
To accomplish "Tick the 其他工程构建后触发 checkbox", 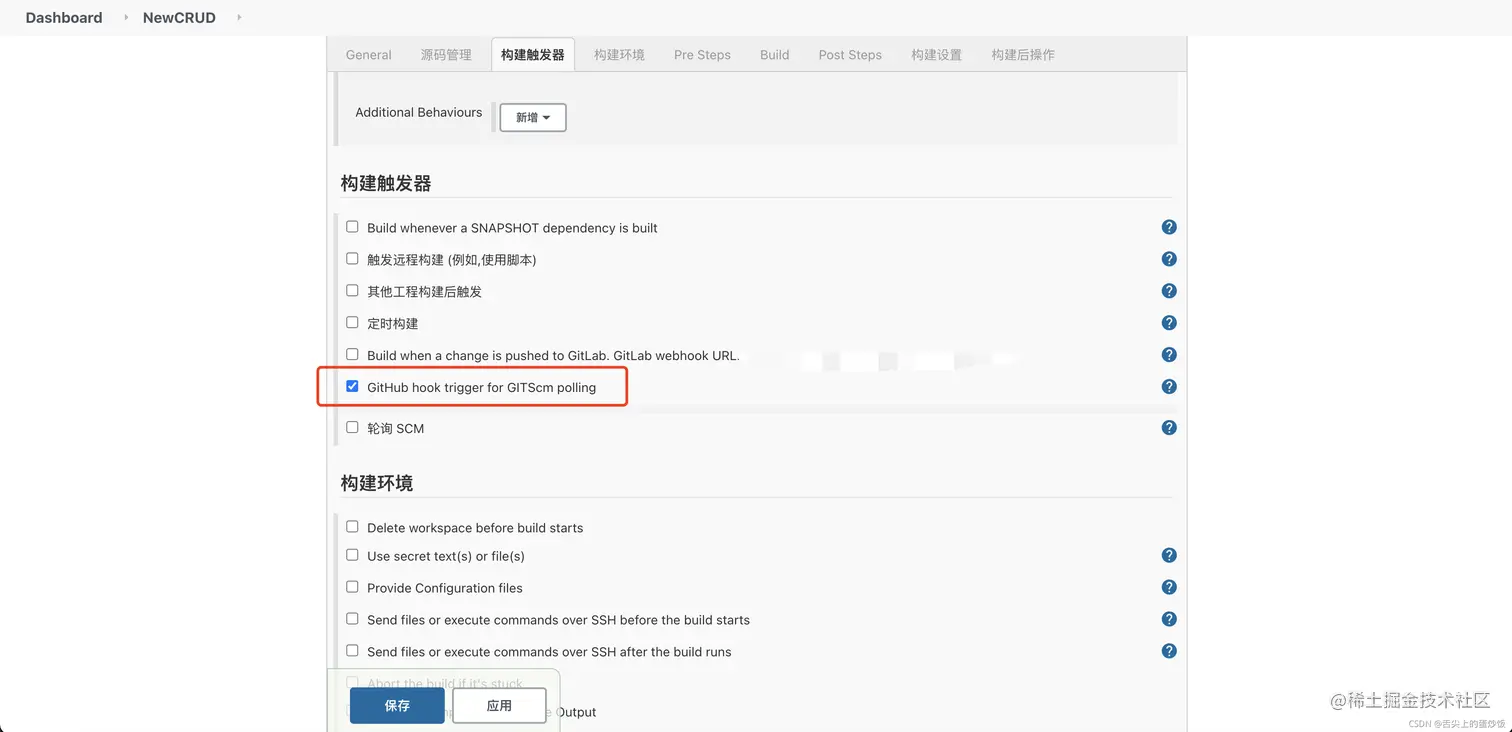I will coord(352,291).
